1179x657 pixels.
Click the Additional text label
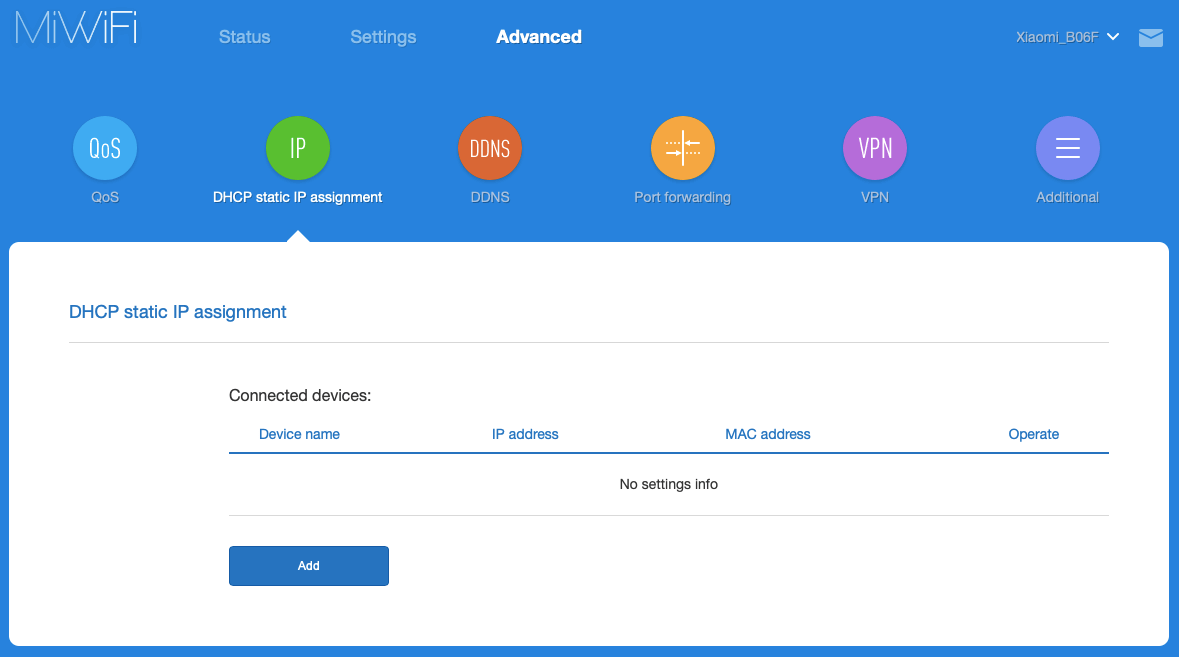point(1067,197)
